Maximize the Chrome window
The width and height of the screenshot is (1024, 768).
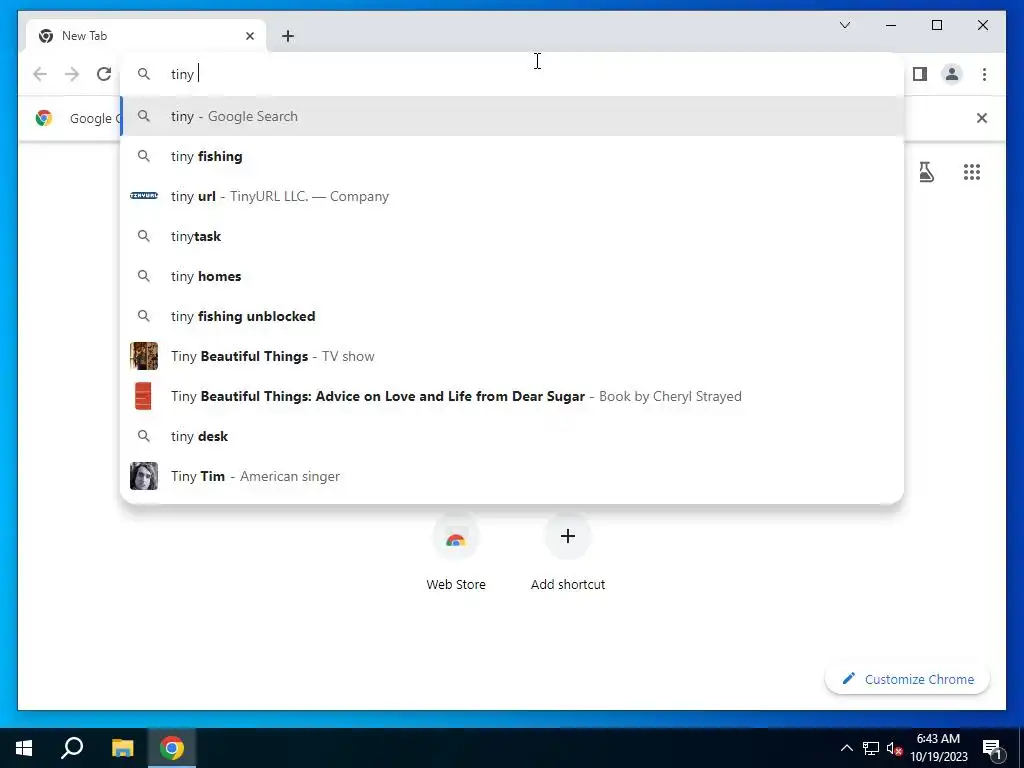936,25
